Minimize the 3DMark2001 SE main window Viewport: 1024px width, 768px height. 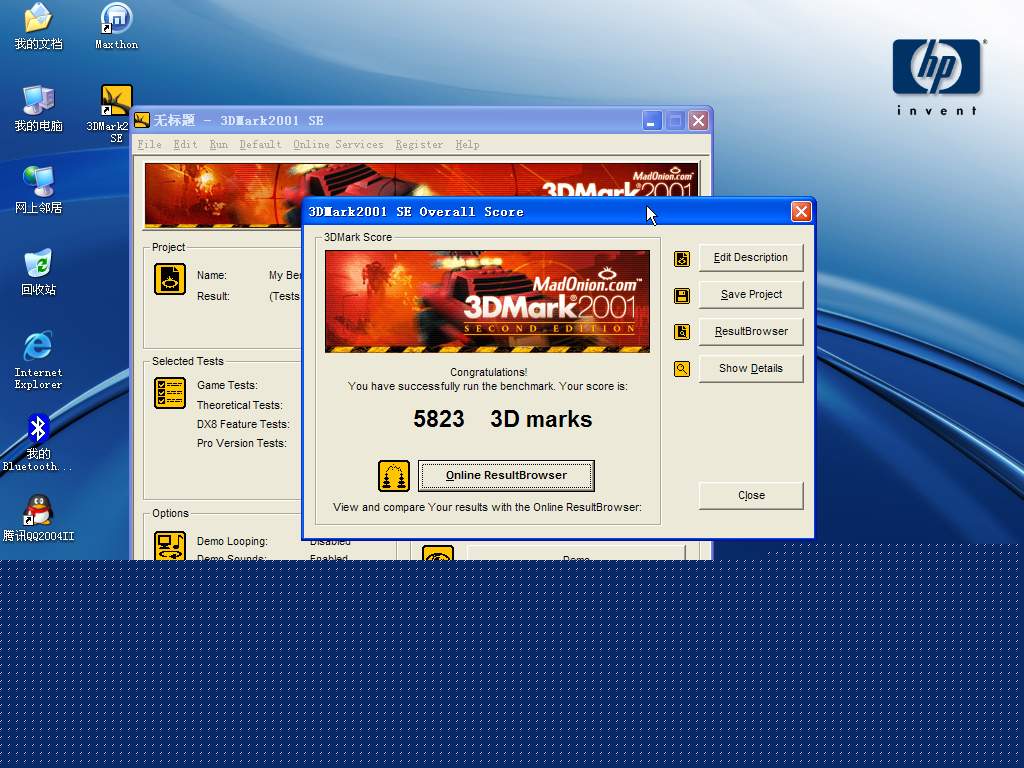[x=652, y=121]
